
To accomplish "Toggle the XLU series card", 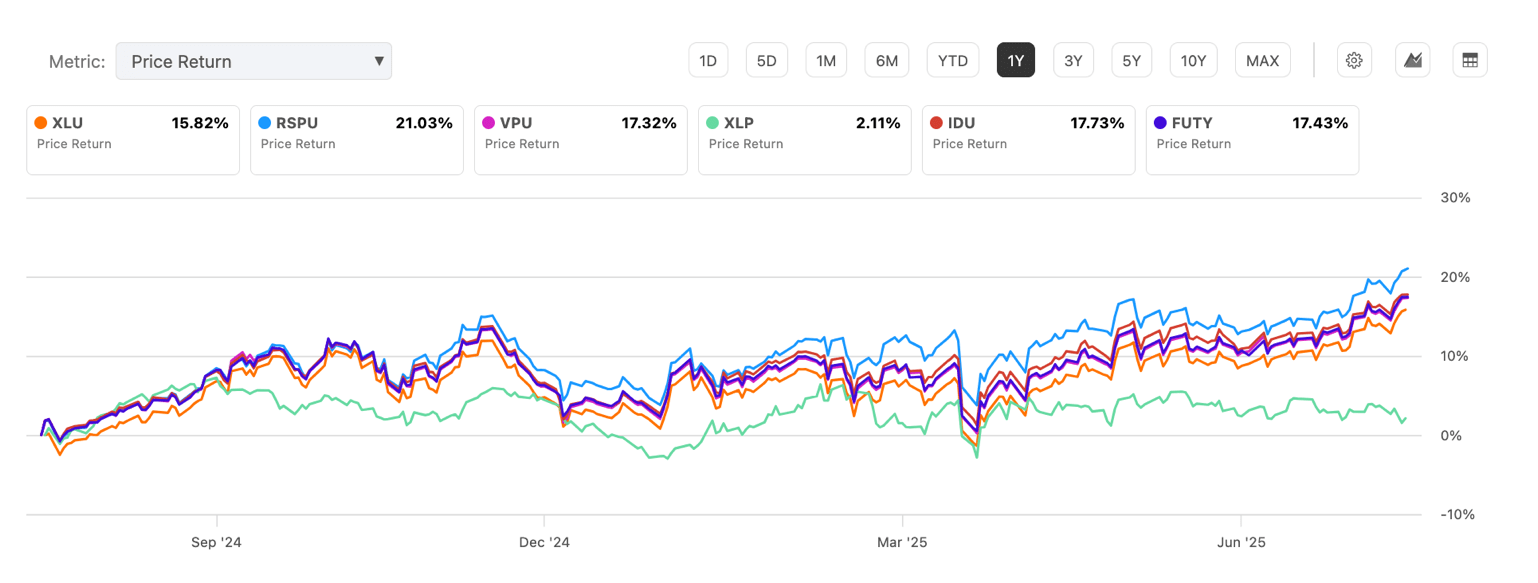I will point(133,139).
